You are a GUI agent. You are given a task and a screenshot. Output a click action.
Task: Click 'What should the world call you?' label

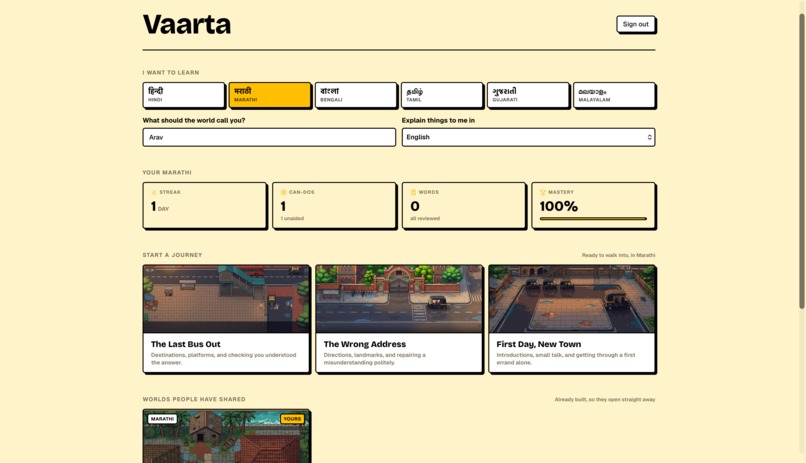pyautogui.click(x=194, y=120)
